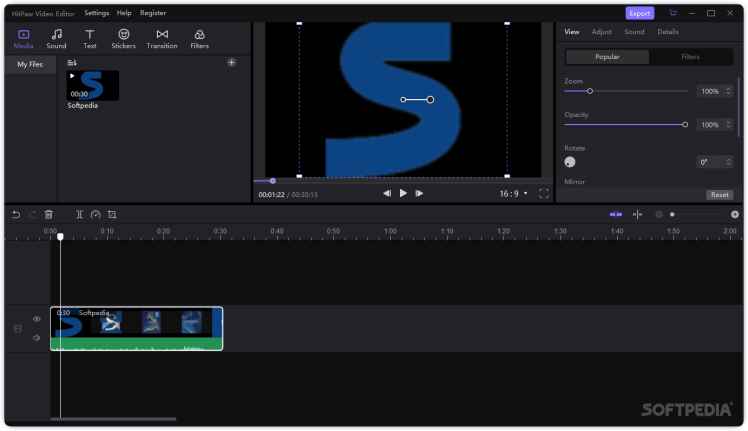Toggle the purple timeline snap icon
Image resolution: width=748 pixels, height=431 pixels.
616,215
